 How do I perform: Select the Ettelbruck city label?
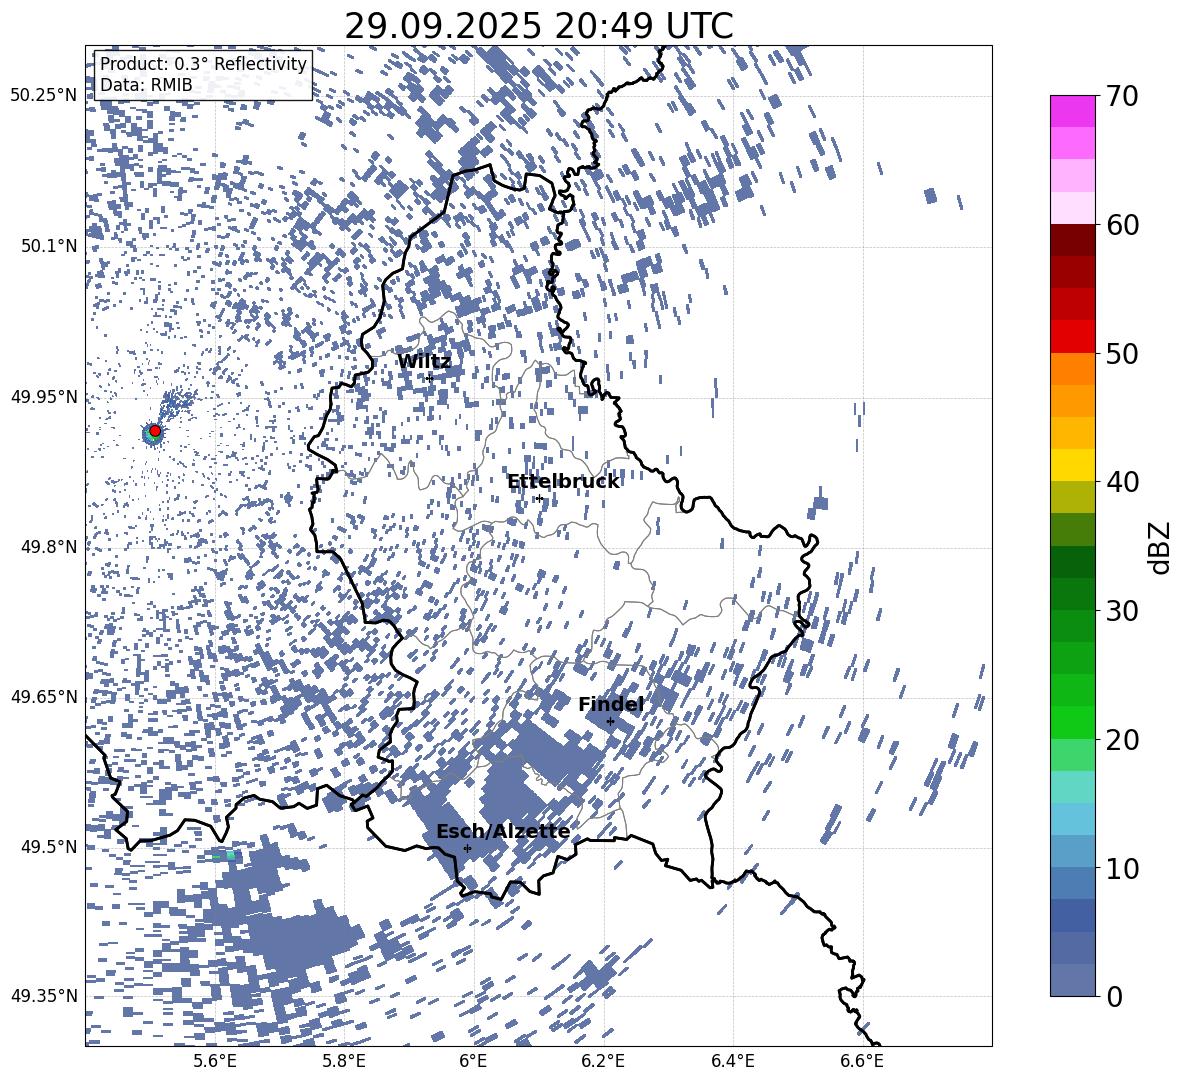click(563, 482)
